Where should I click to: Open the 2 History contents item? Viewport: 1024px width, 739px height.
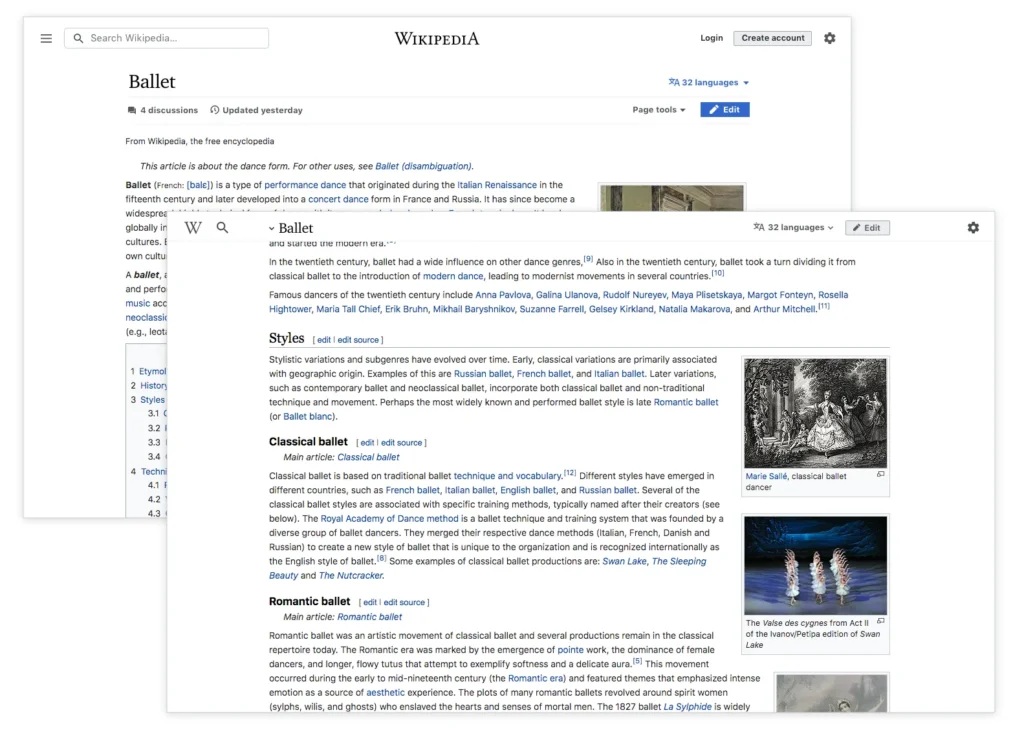pos(148,386)
